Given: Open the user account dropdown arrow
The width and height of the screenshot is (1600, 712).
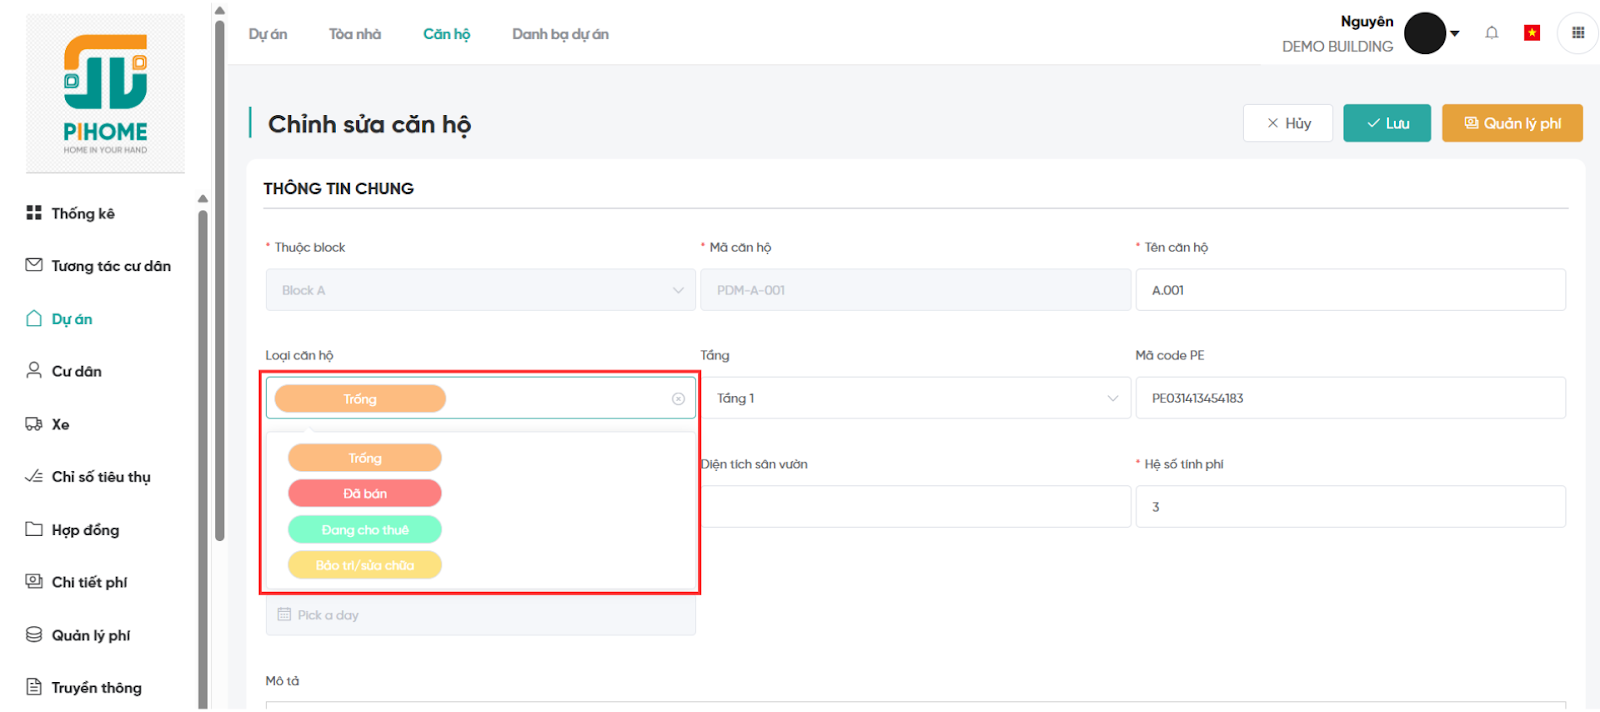Looking at the screenshot, I should point(1455,34).
